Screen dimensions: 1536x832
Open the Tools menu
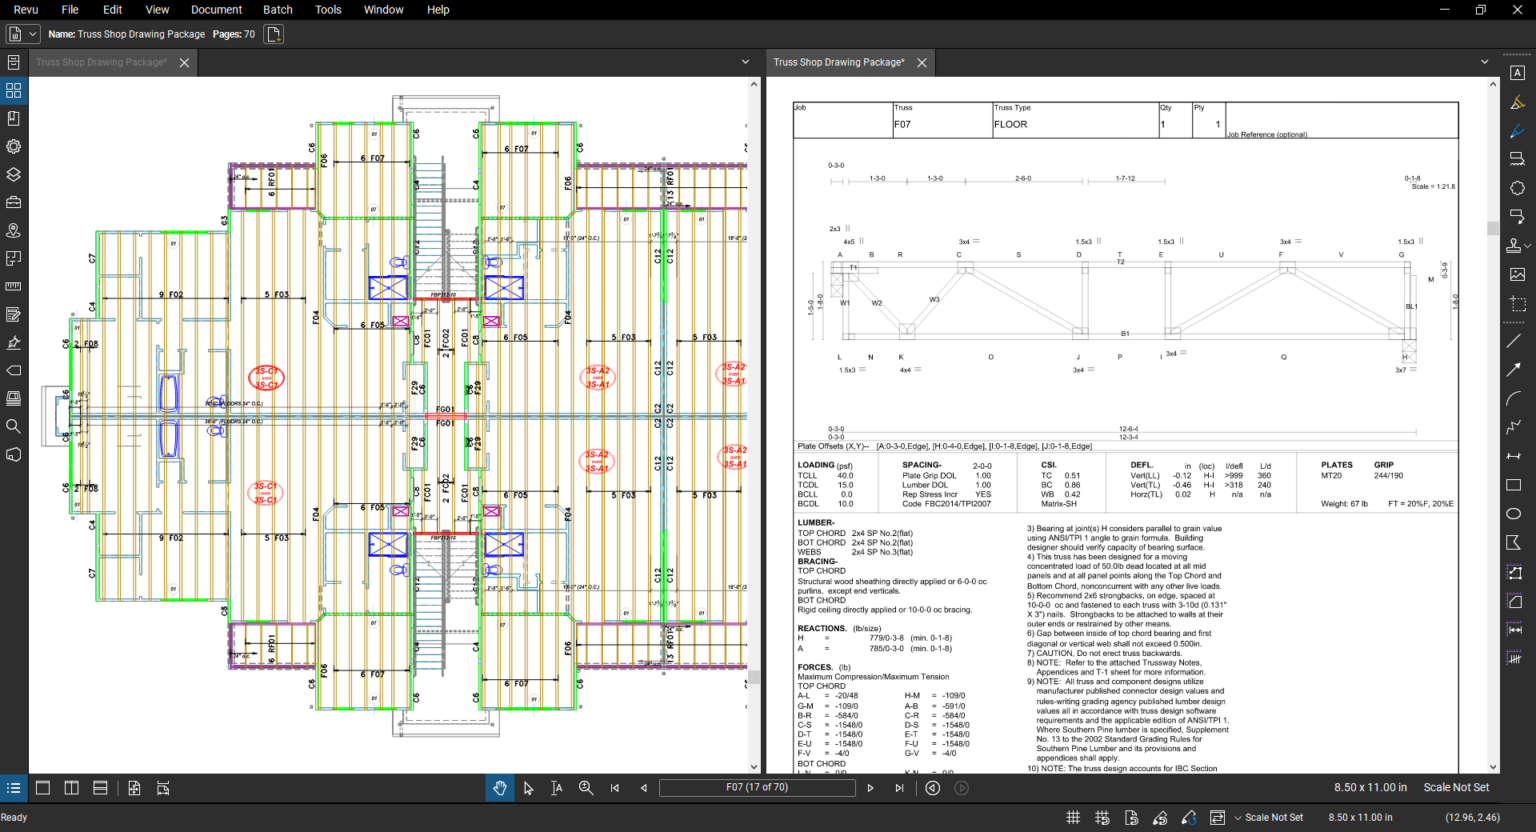(x=328, y=10)
